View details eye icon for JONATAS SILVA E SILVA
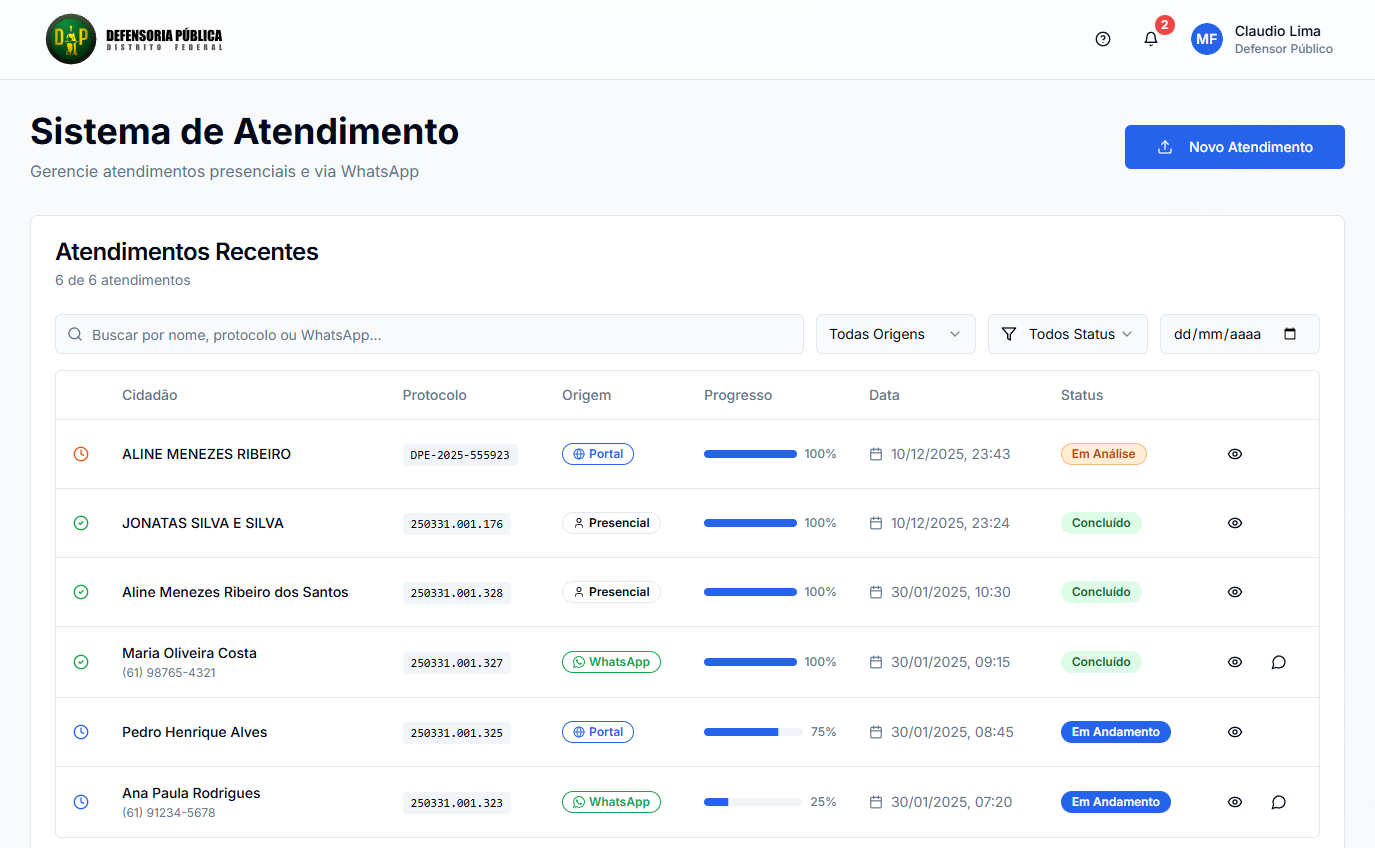This screenshot has width=1375, height=848. click(x=1235, y=523)
